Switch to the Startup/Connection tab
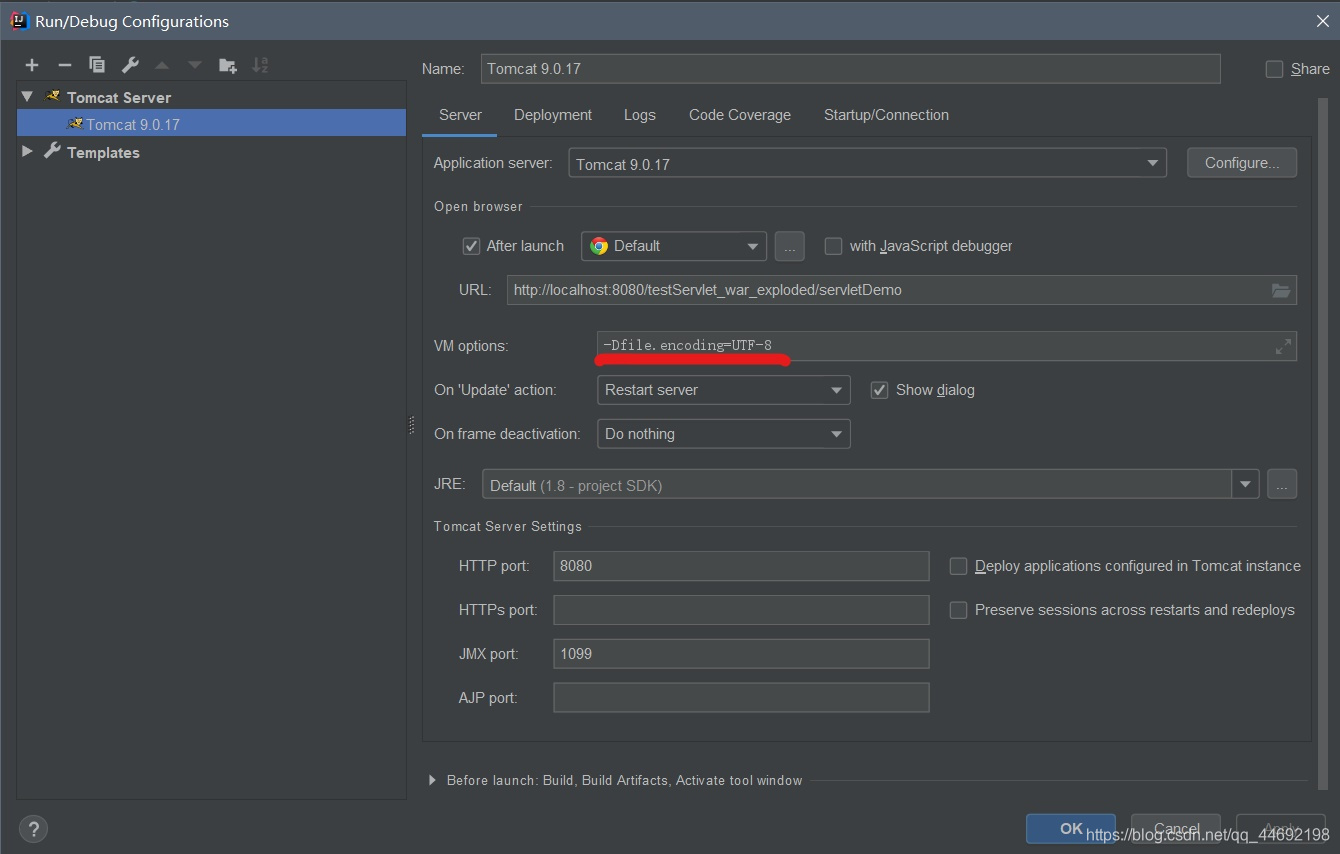 coord(886,115)
